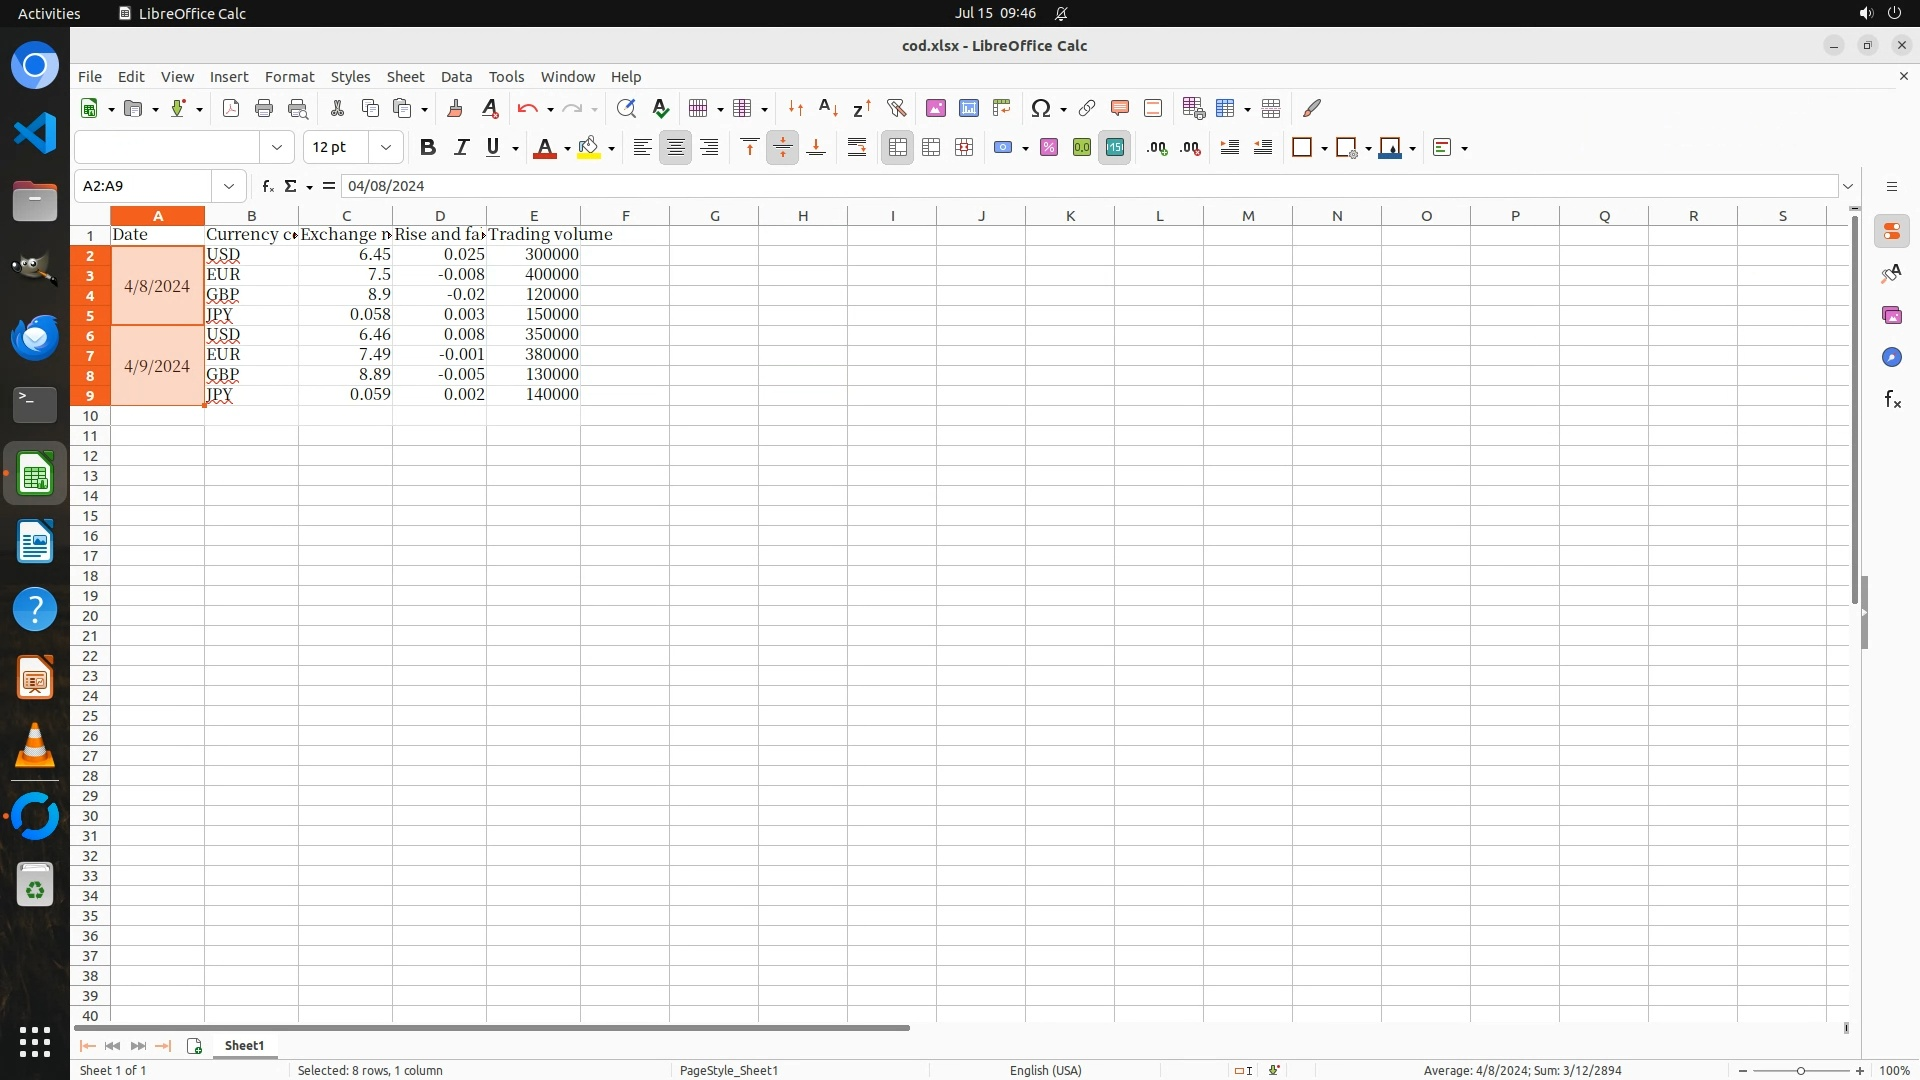
Task: Open the sidebar Navigator icon
Action: click(1891, 358)
